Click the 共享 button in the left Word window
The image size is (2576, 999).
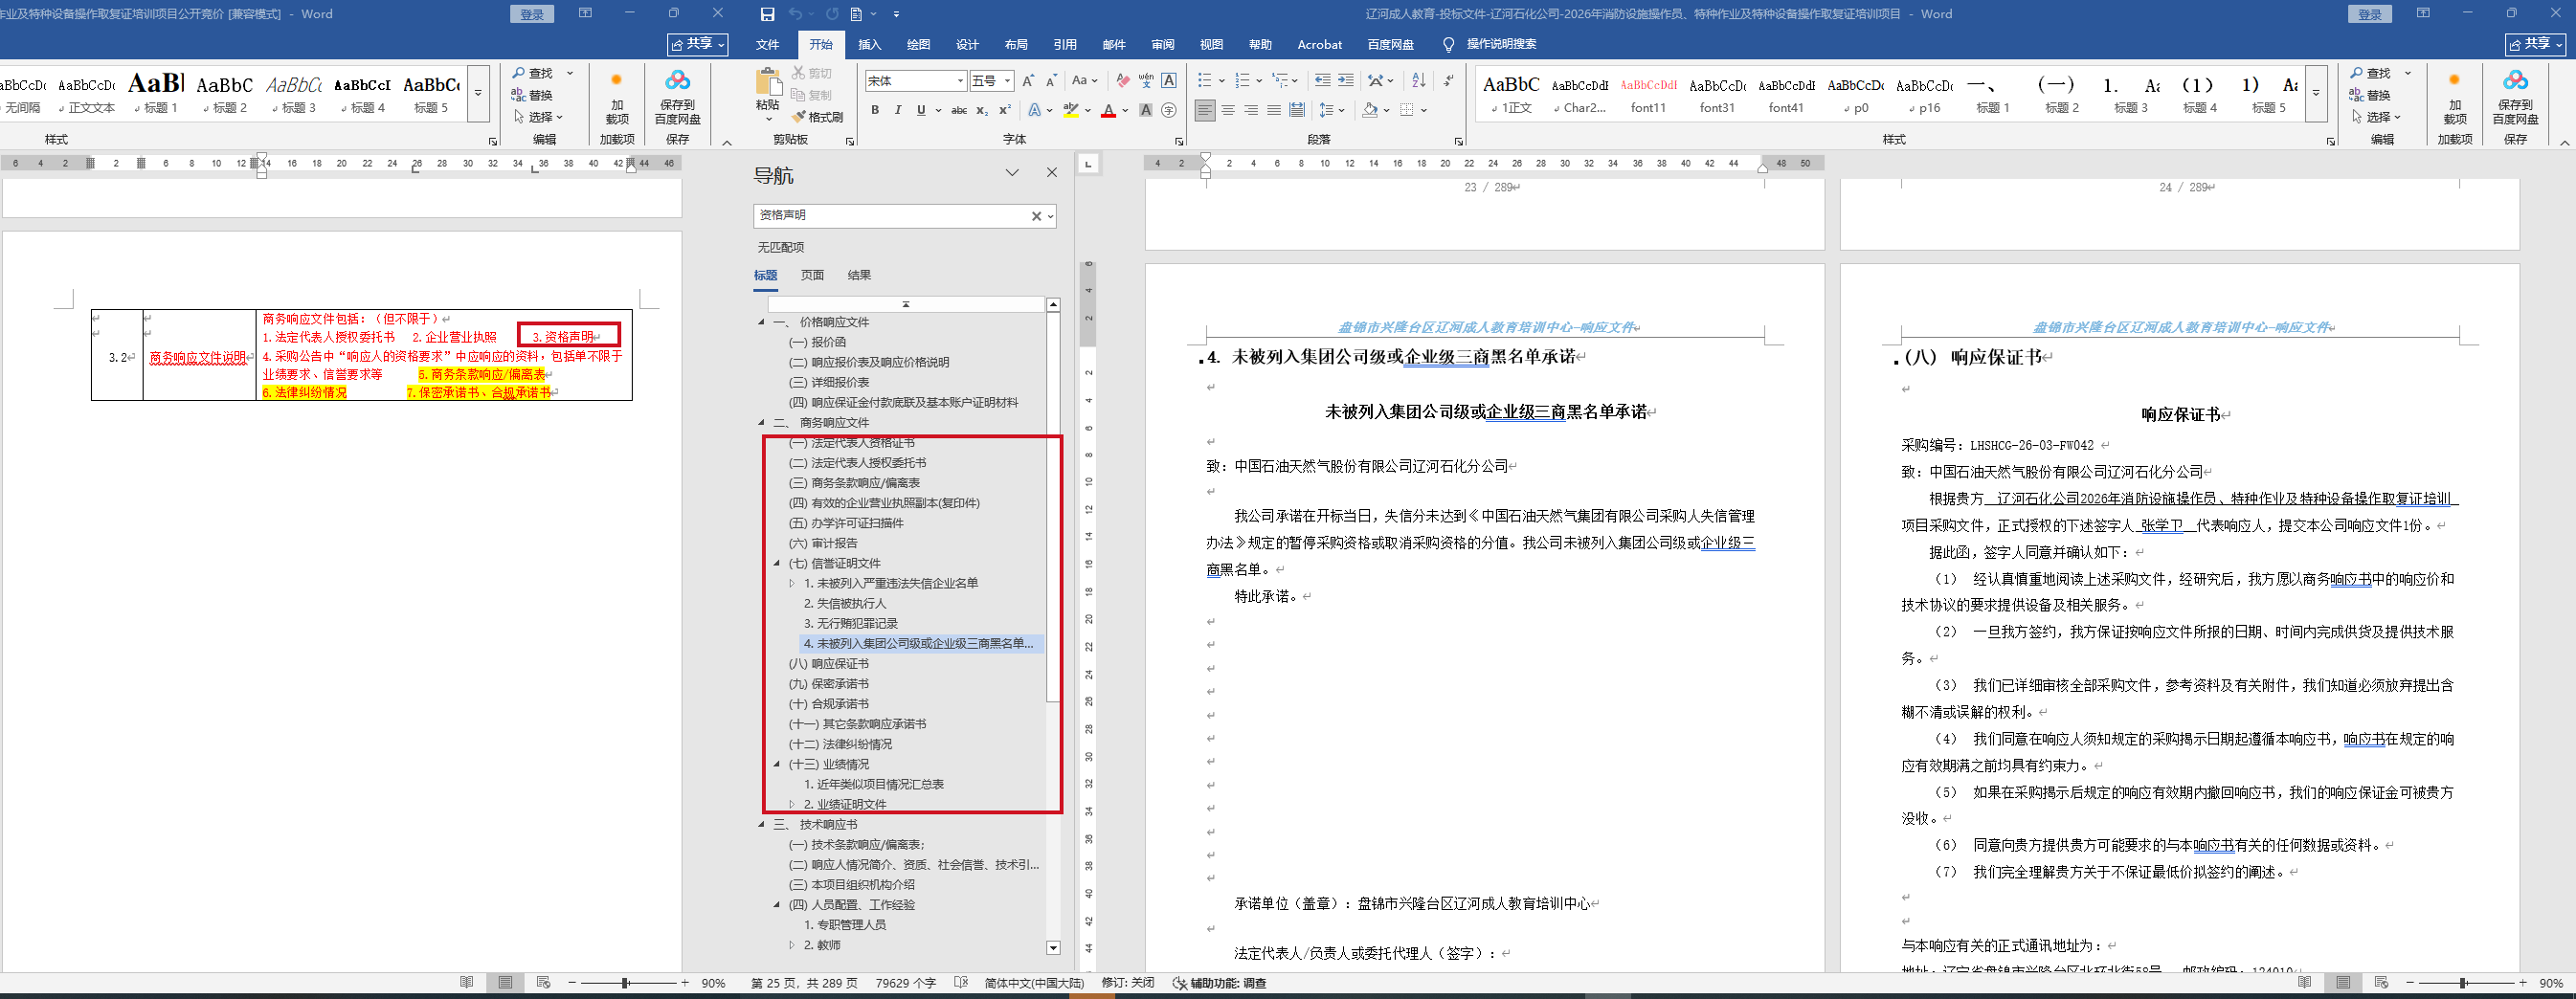[698, 44]
